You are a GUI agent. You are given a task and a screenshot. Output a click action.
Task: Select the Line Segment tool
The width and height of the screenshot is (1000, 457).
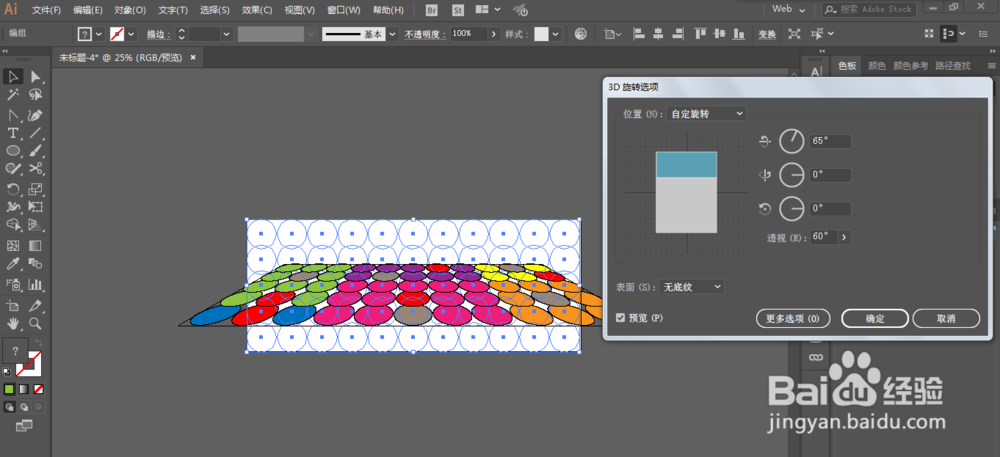coord(36,133)
